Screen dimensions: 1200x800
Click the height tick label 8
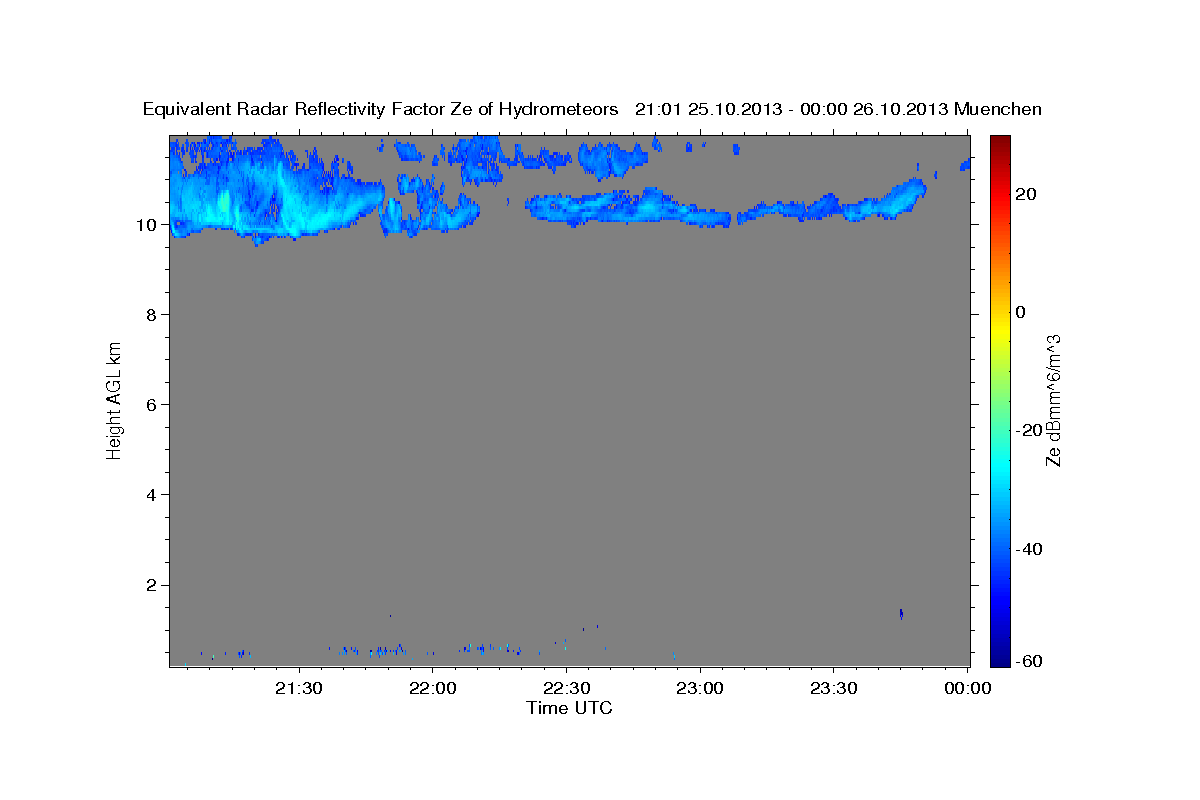point(152,315)
